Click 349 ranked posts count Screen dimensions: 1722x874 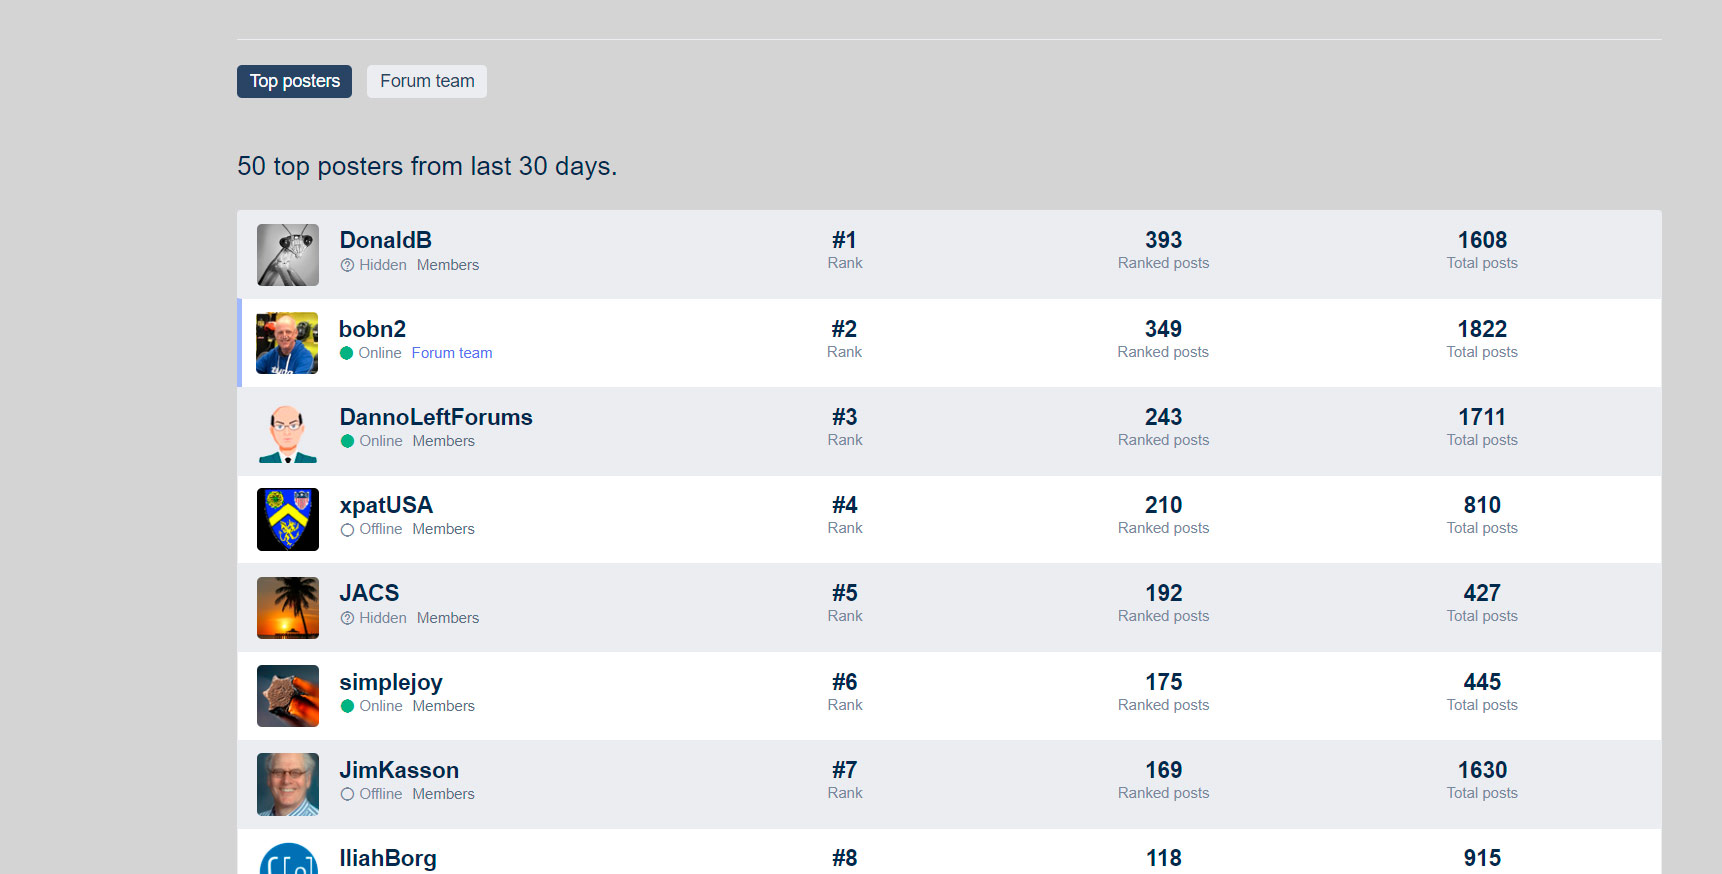(1163, 329)
